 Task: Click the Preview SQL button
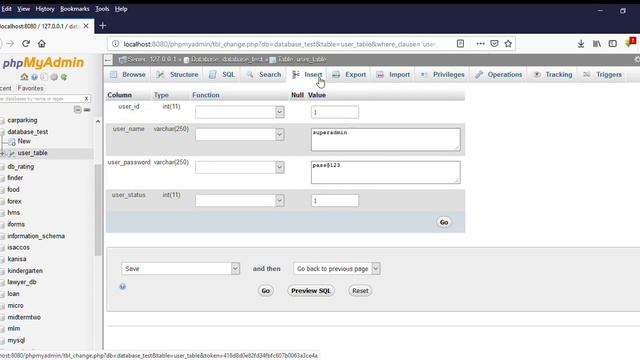(x=311, y=291)
